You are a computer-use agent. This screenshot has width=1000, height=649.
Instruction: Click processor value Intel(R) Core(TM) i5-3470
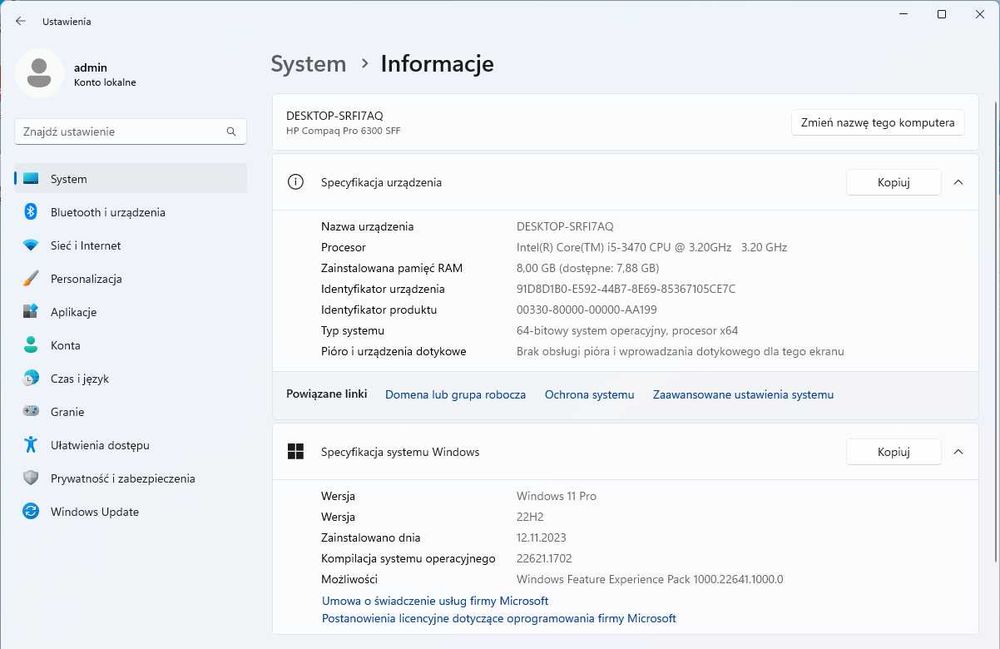tap(652, 247)
